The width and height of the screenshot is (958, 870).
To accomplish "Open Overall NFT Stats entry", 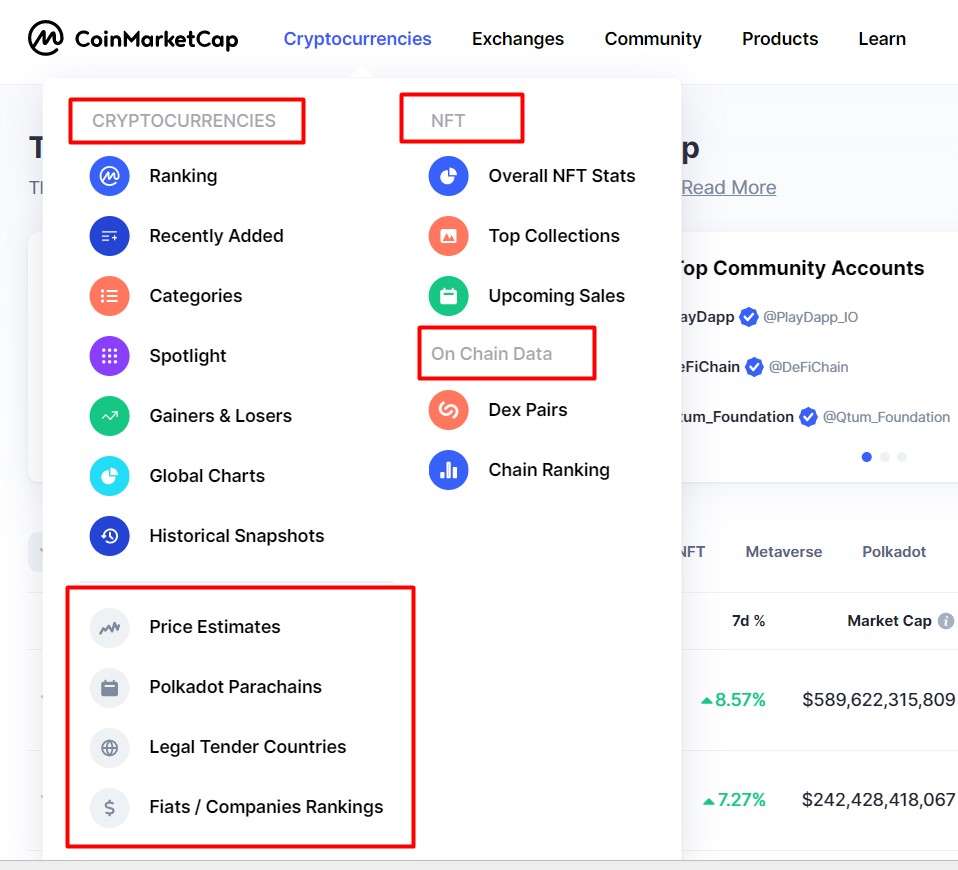I will pyautogui.click(x=561, y=176).
